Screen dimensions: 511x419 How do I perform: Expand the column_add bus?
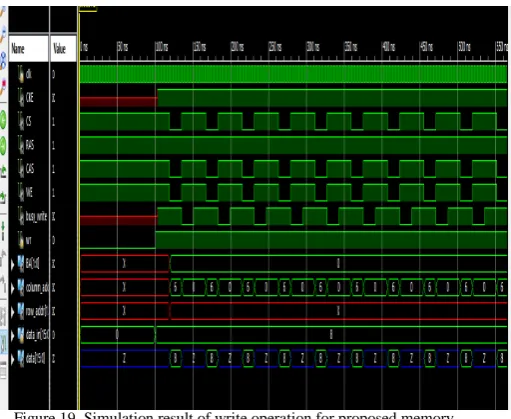[x=13, y=288]
